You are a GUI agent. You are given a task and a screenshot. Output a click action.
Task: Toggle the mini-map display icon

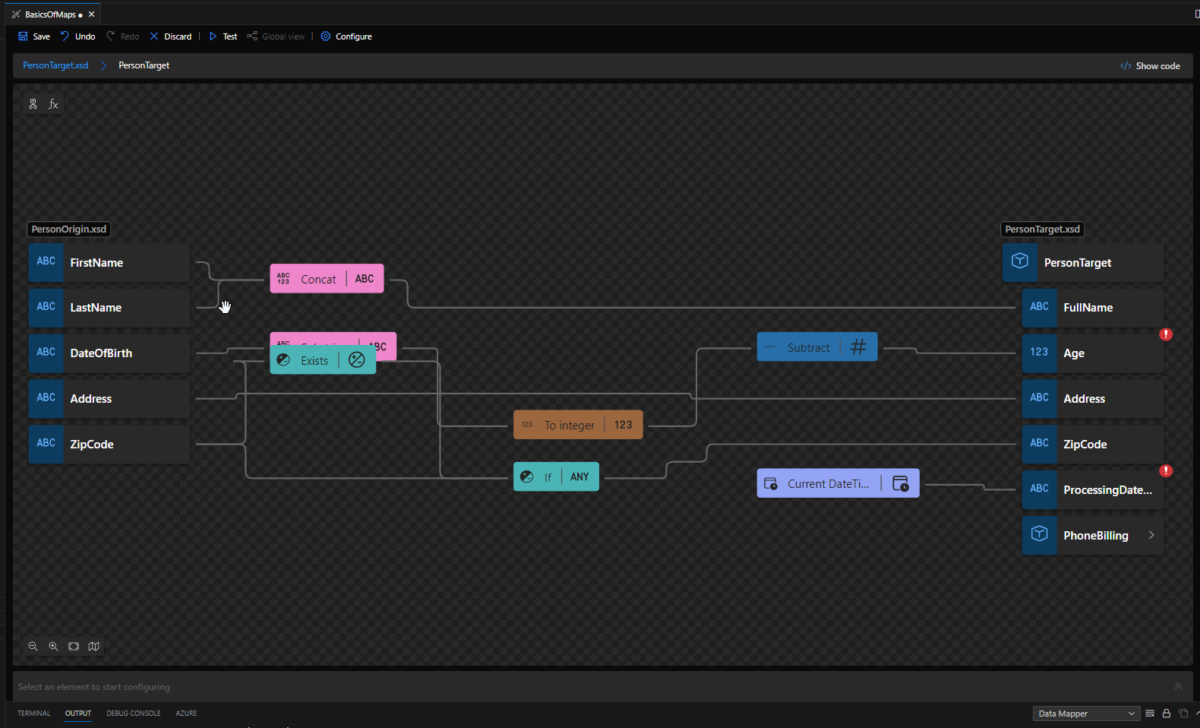click(94, 647)
